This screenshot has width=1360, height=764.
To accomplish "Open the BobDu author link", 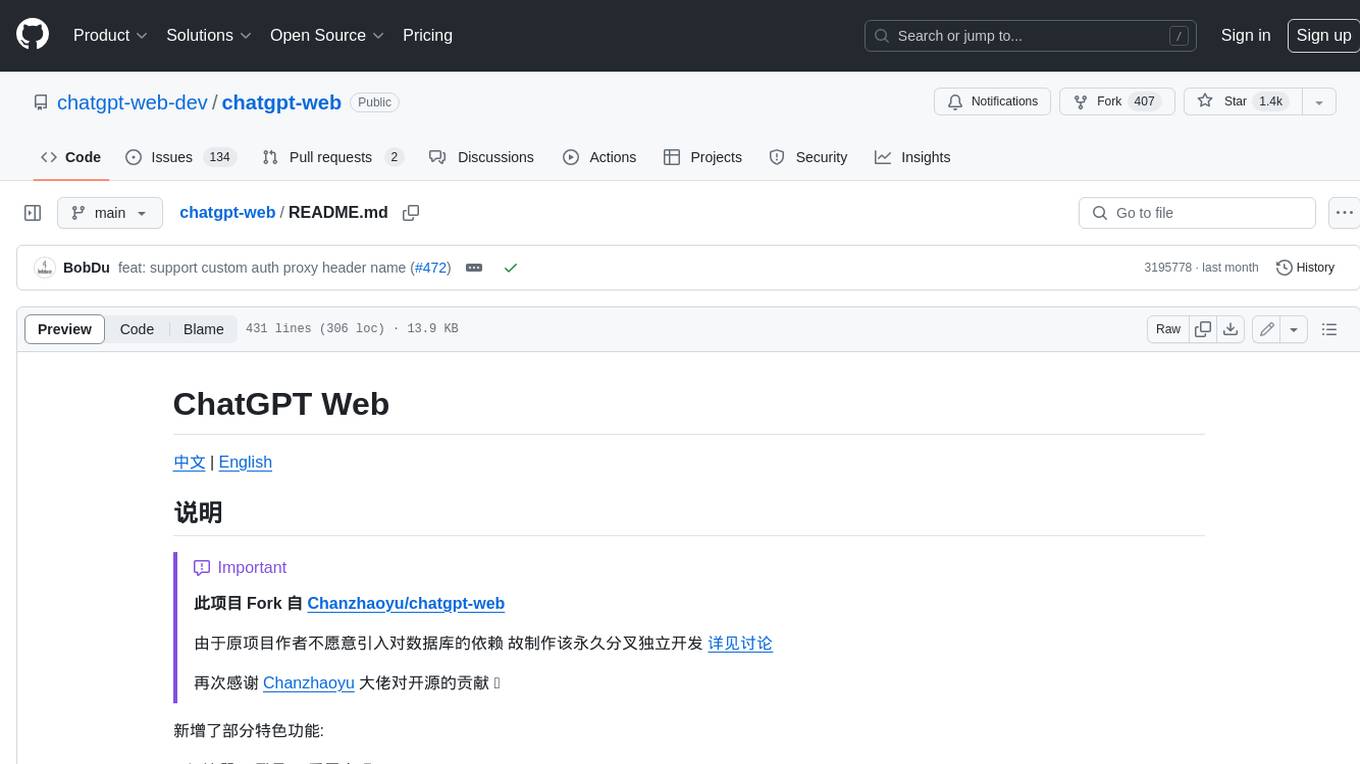I will [x=86, y=268].
